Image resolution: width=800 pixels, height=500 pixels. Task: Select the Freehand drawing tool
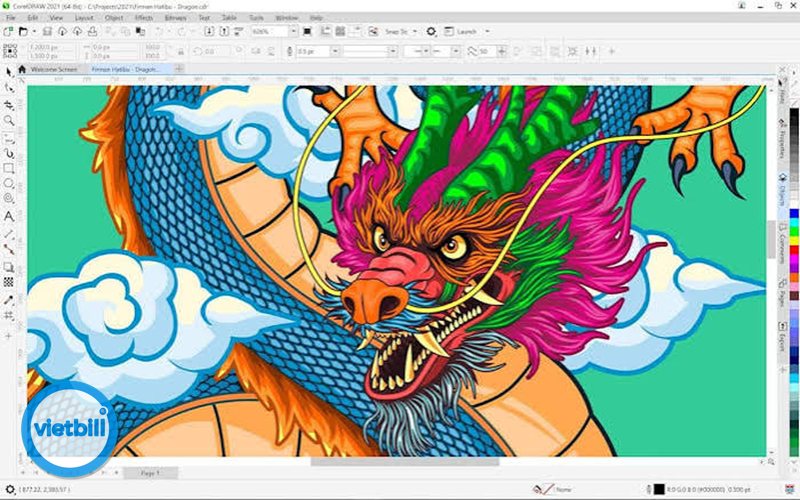(9, 138)
